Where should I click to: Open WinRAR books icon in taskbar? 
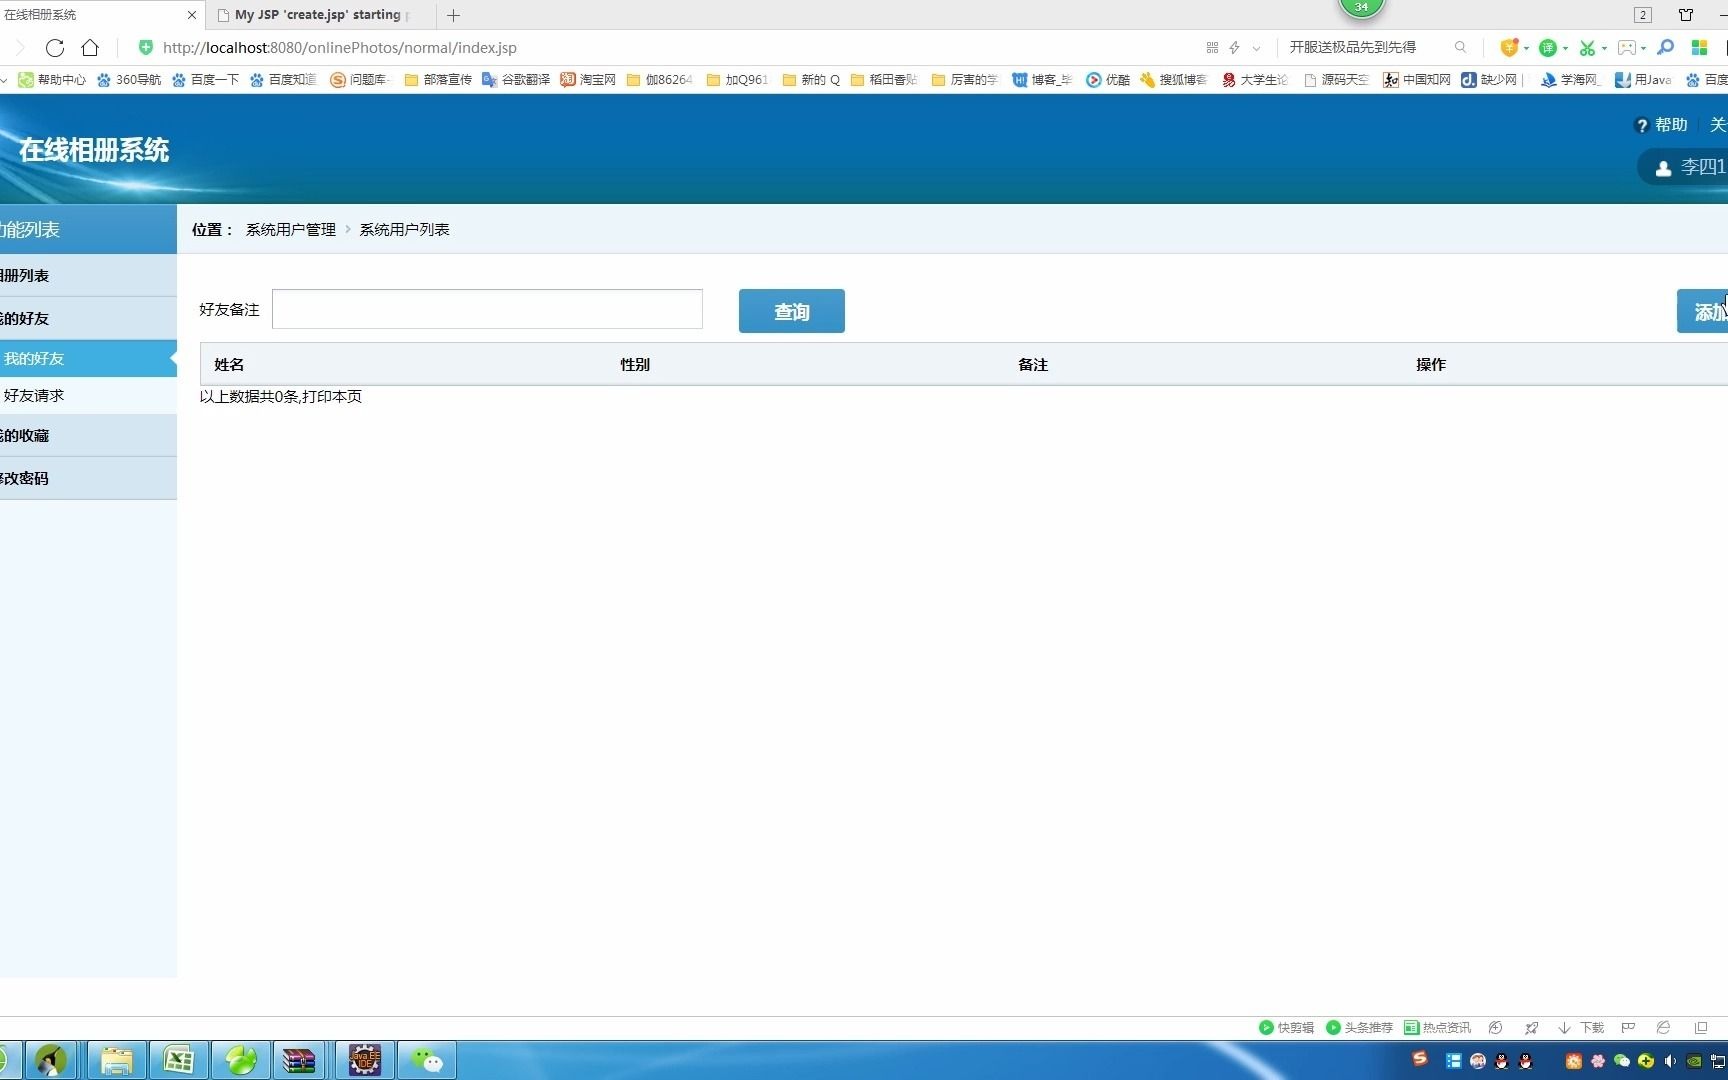(298, 1060)
